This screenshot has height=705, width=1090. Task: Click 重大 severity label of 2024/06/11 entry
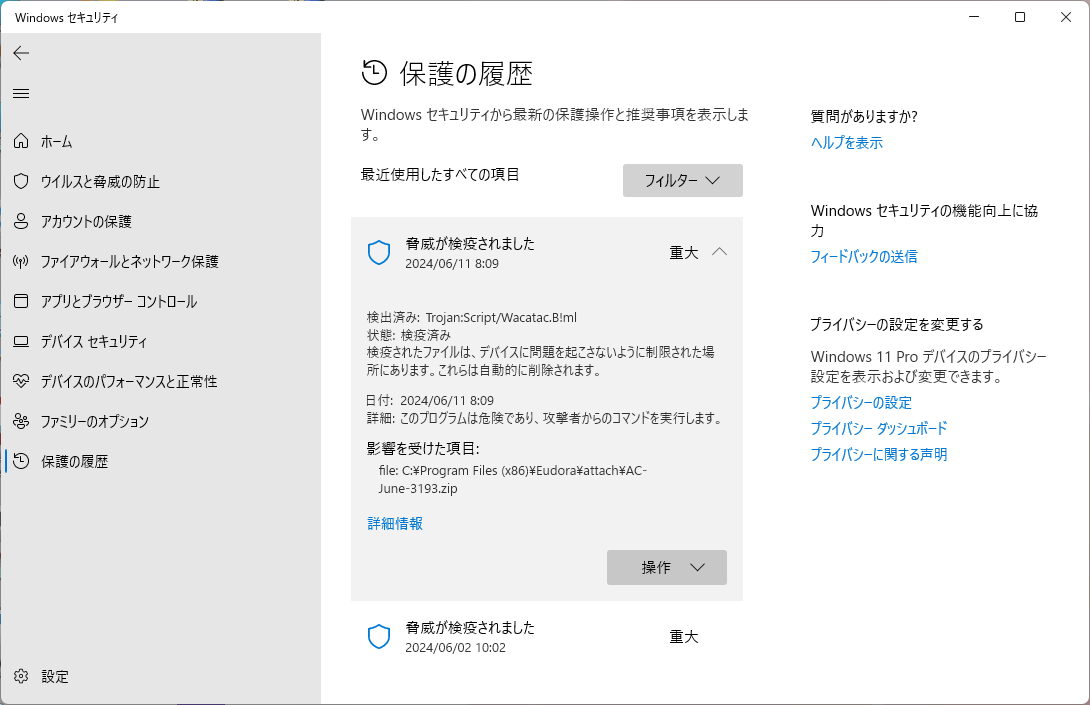pyautogui.click(x=683, y=252)
